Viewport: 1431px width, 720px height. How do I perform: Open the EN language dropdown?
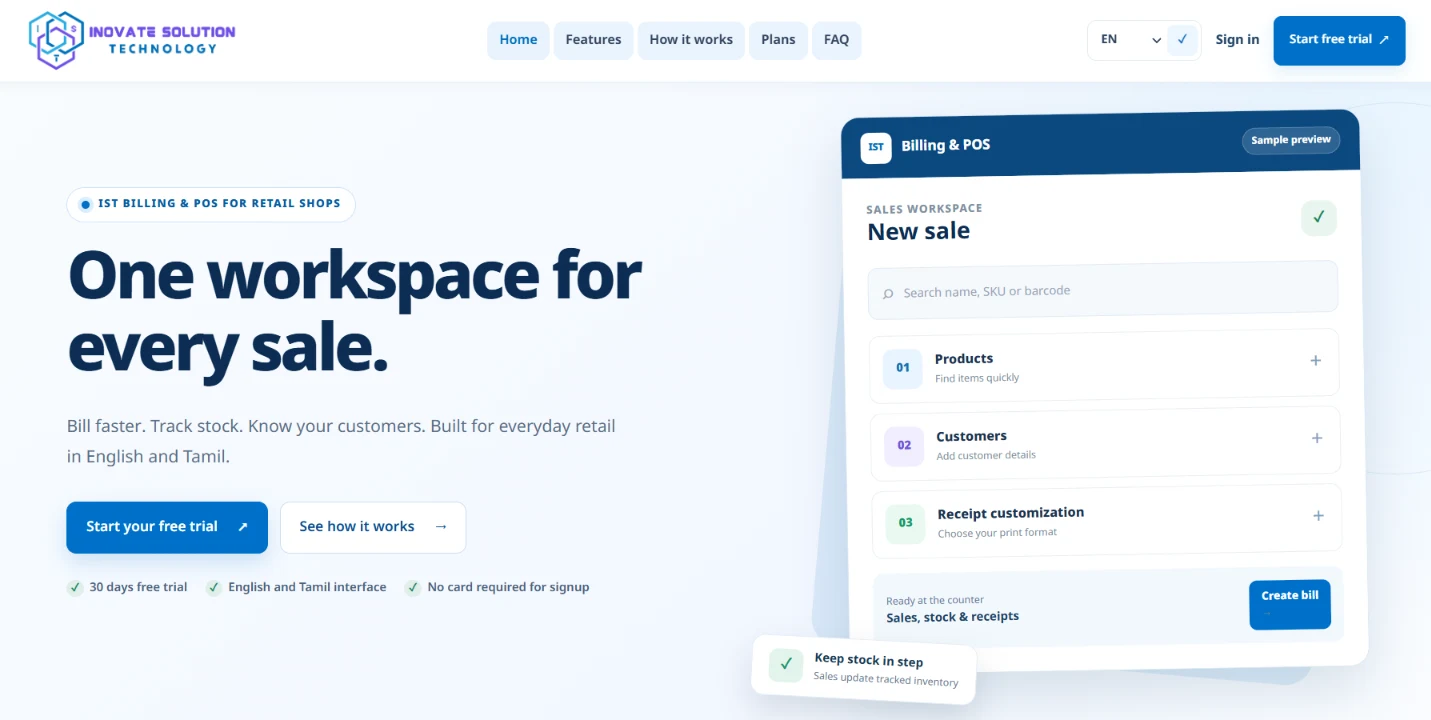pyautogui.click(x=1130, y=40)
